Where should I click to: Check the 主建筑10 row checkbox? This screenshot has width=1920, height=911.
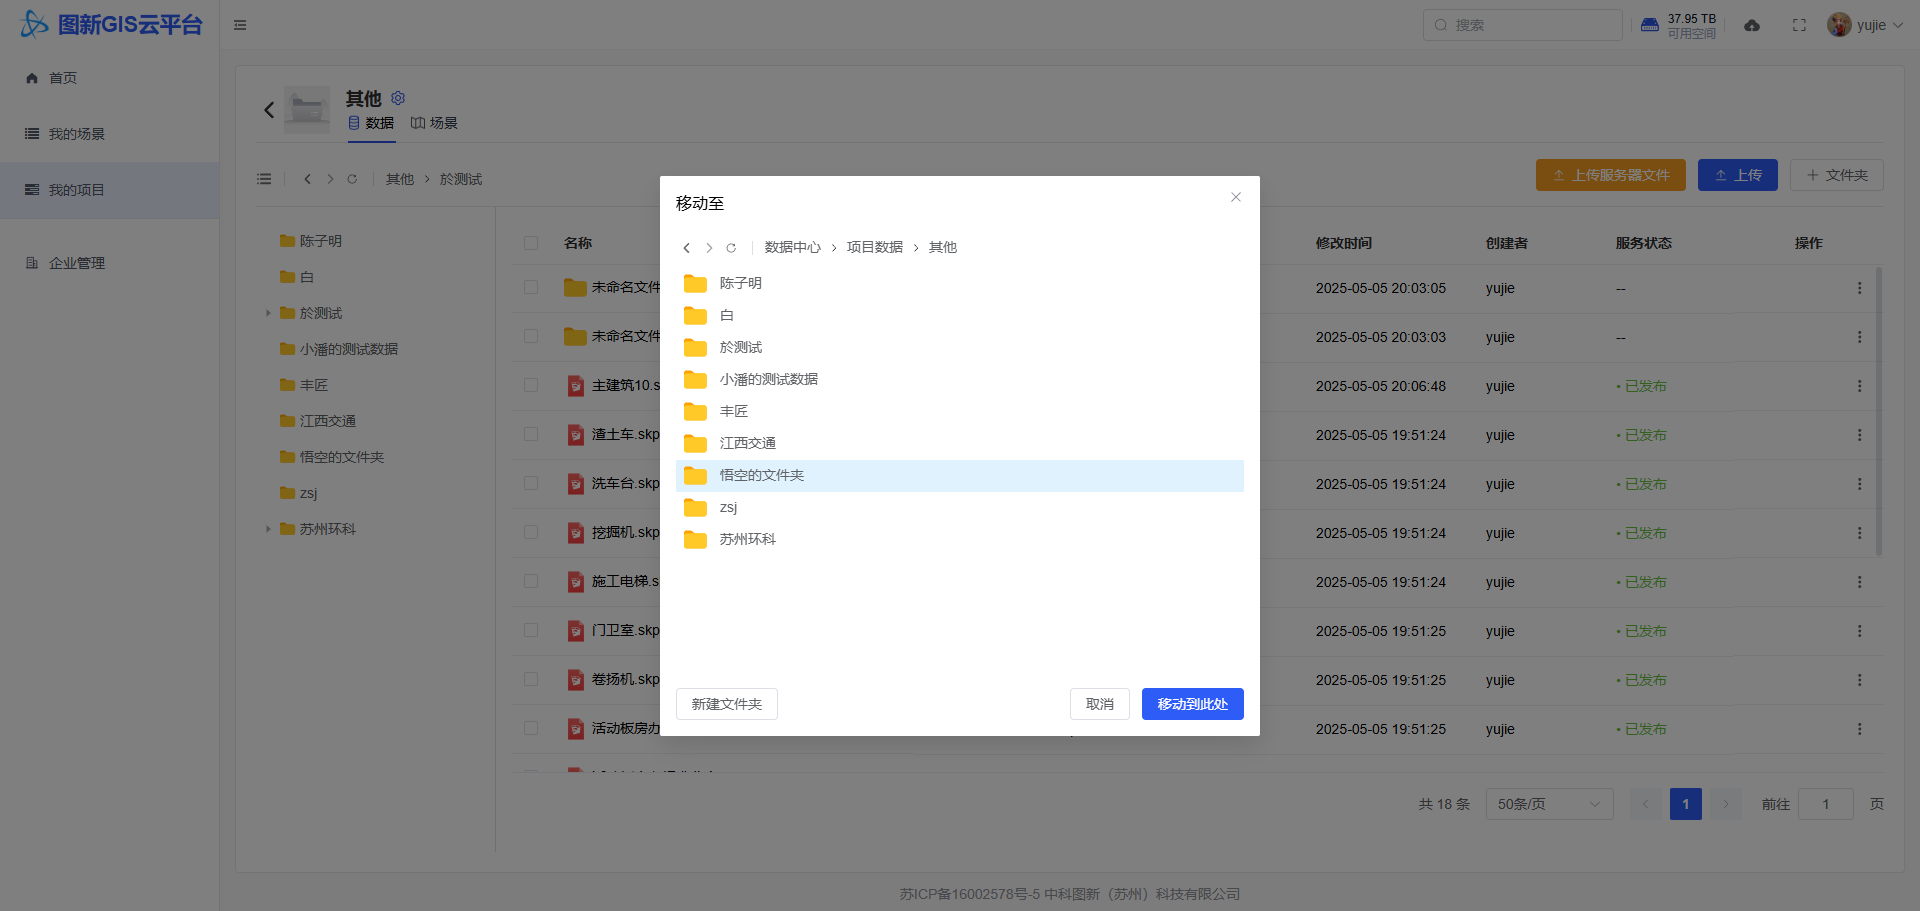click(531, 385)
